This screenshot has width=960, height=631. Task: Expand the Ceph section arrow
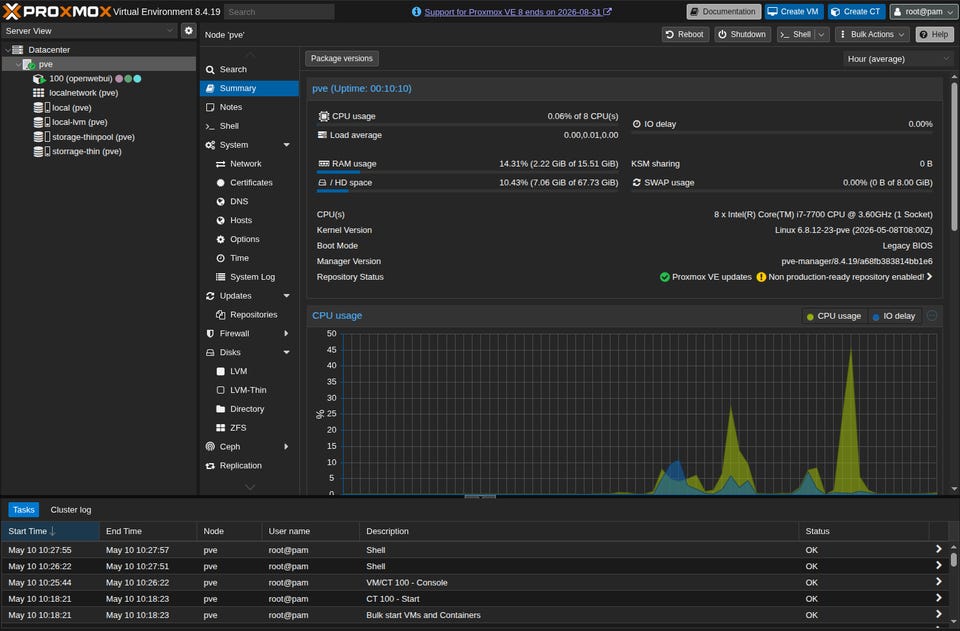pyautogui.click(x=287, y=447)
